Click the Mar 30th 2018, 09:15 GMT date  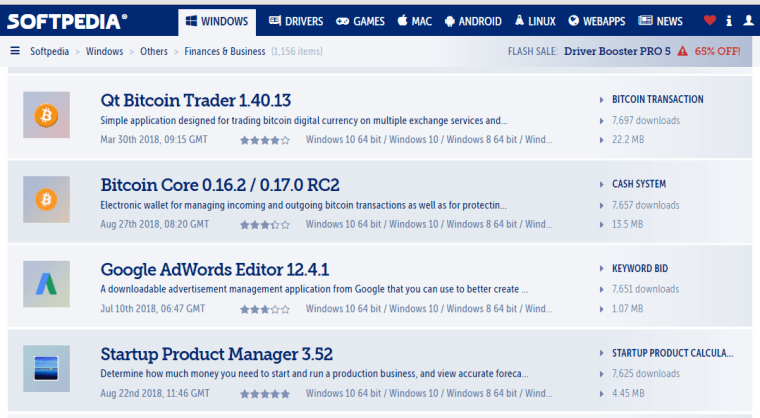tap(154, 140)
